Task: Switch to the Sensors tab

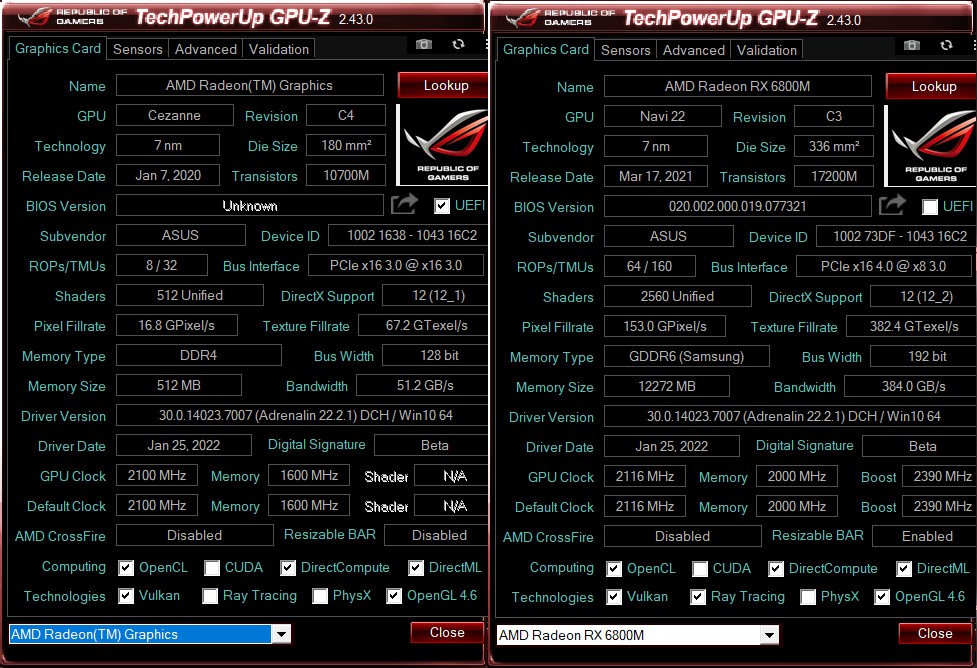Action: point(137,48)
